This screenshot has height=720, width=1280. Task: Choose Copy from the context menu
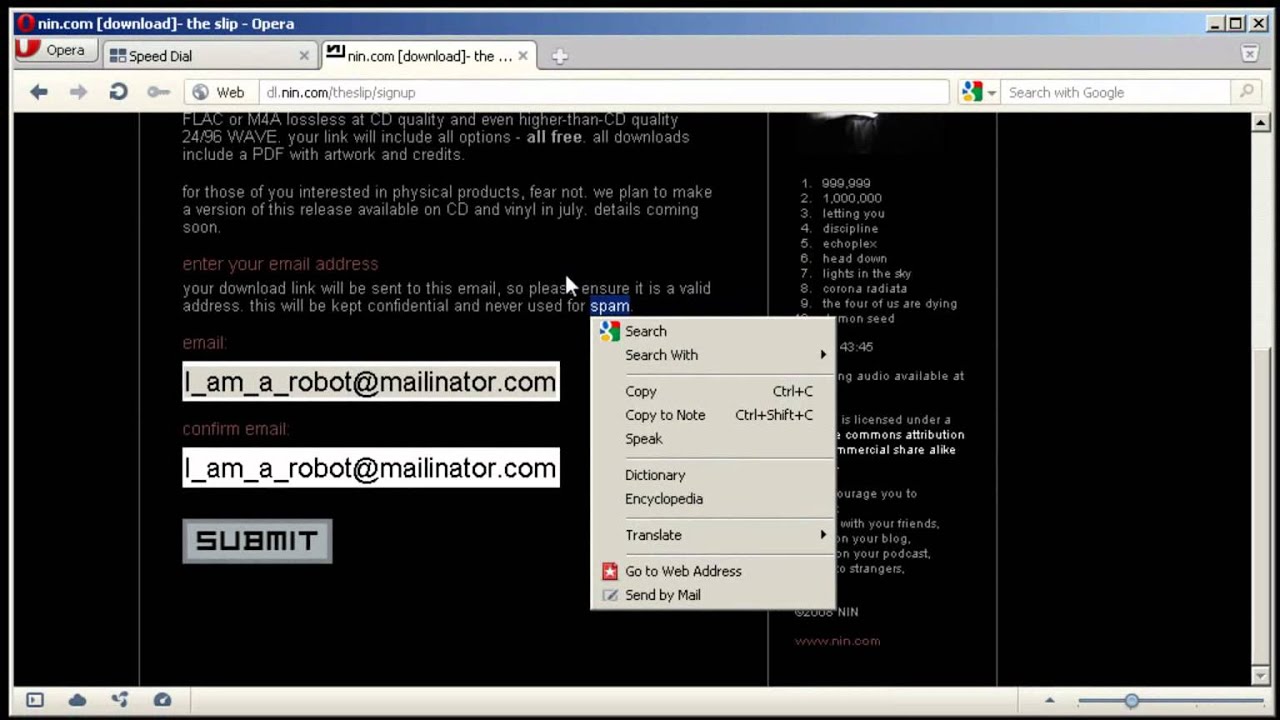[x=713, y=391]
